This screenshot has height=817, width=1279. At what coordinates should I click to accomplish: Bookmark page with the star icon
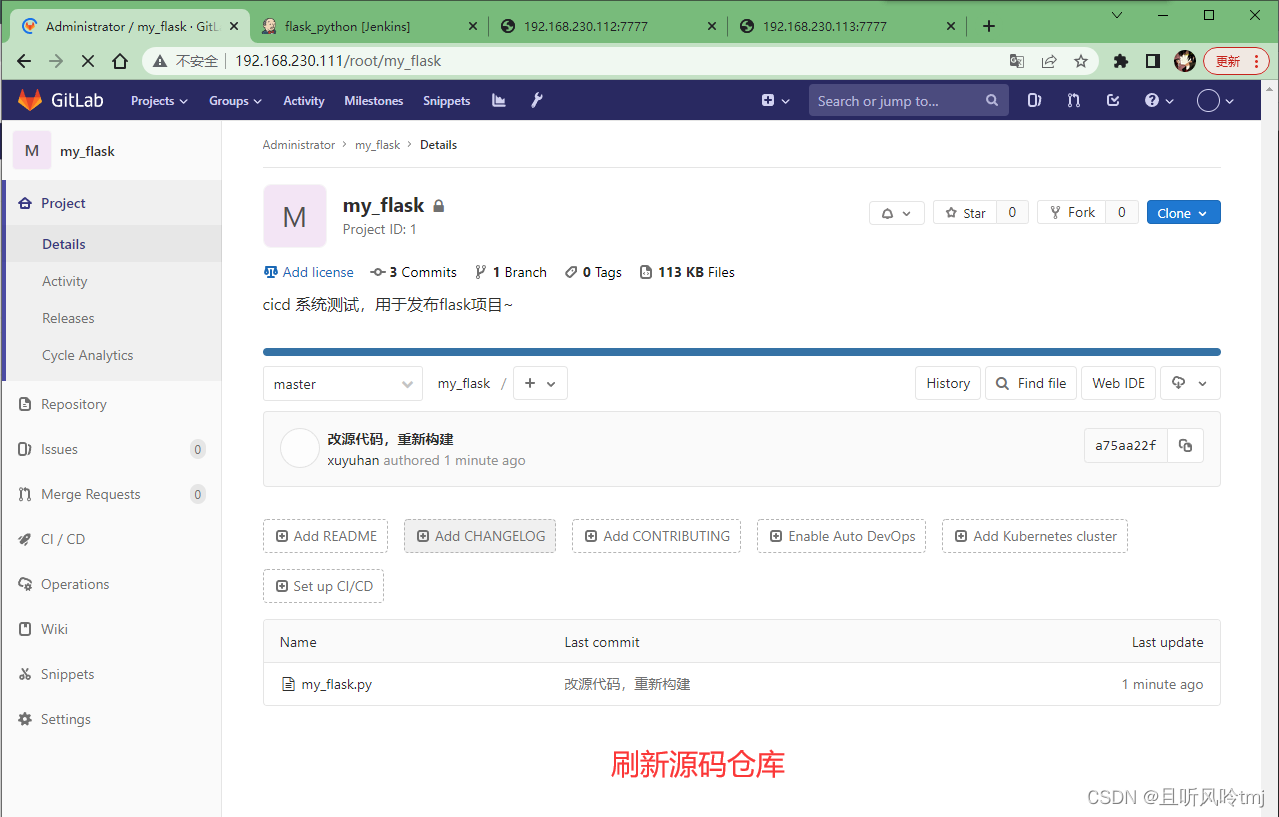pos(1081,61)
